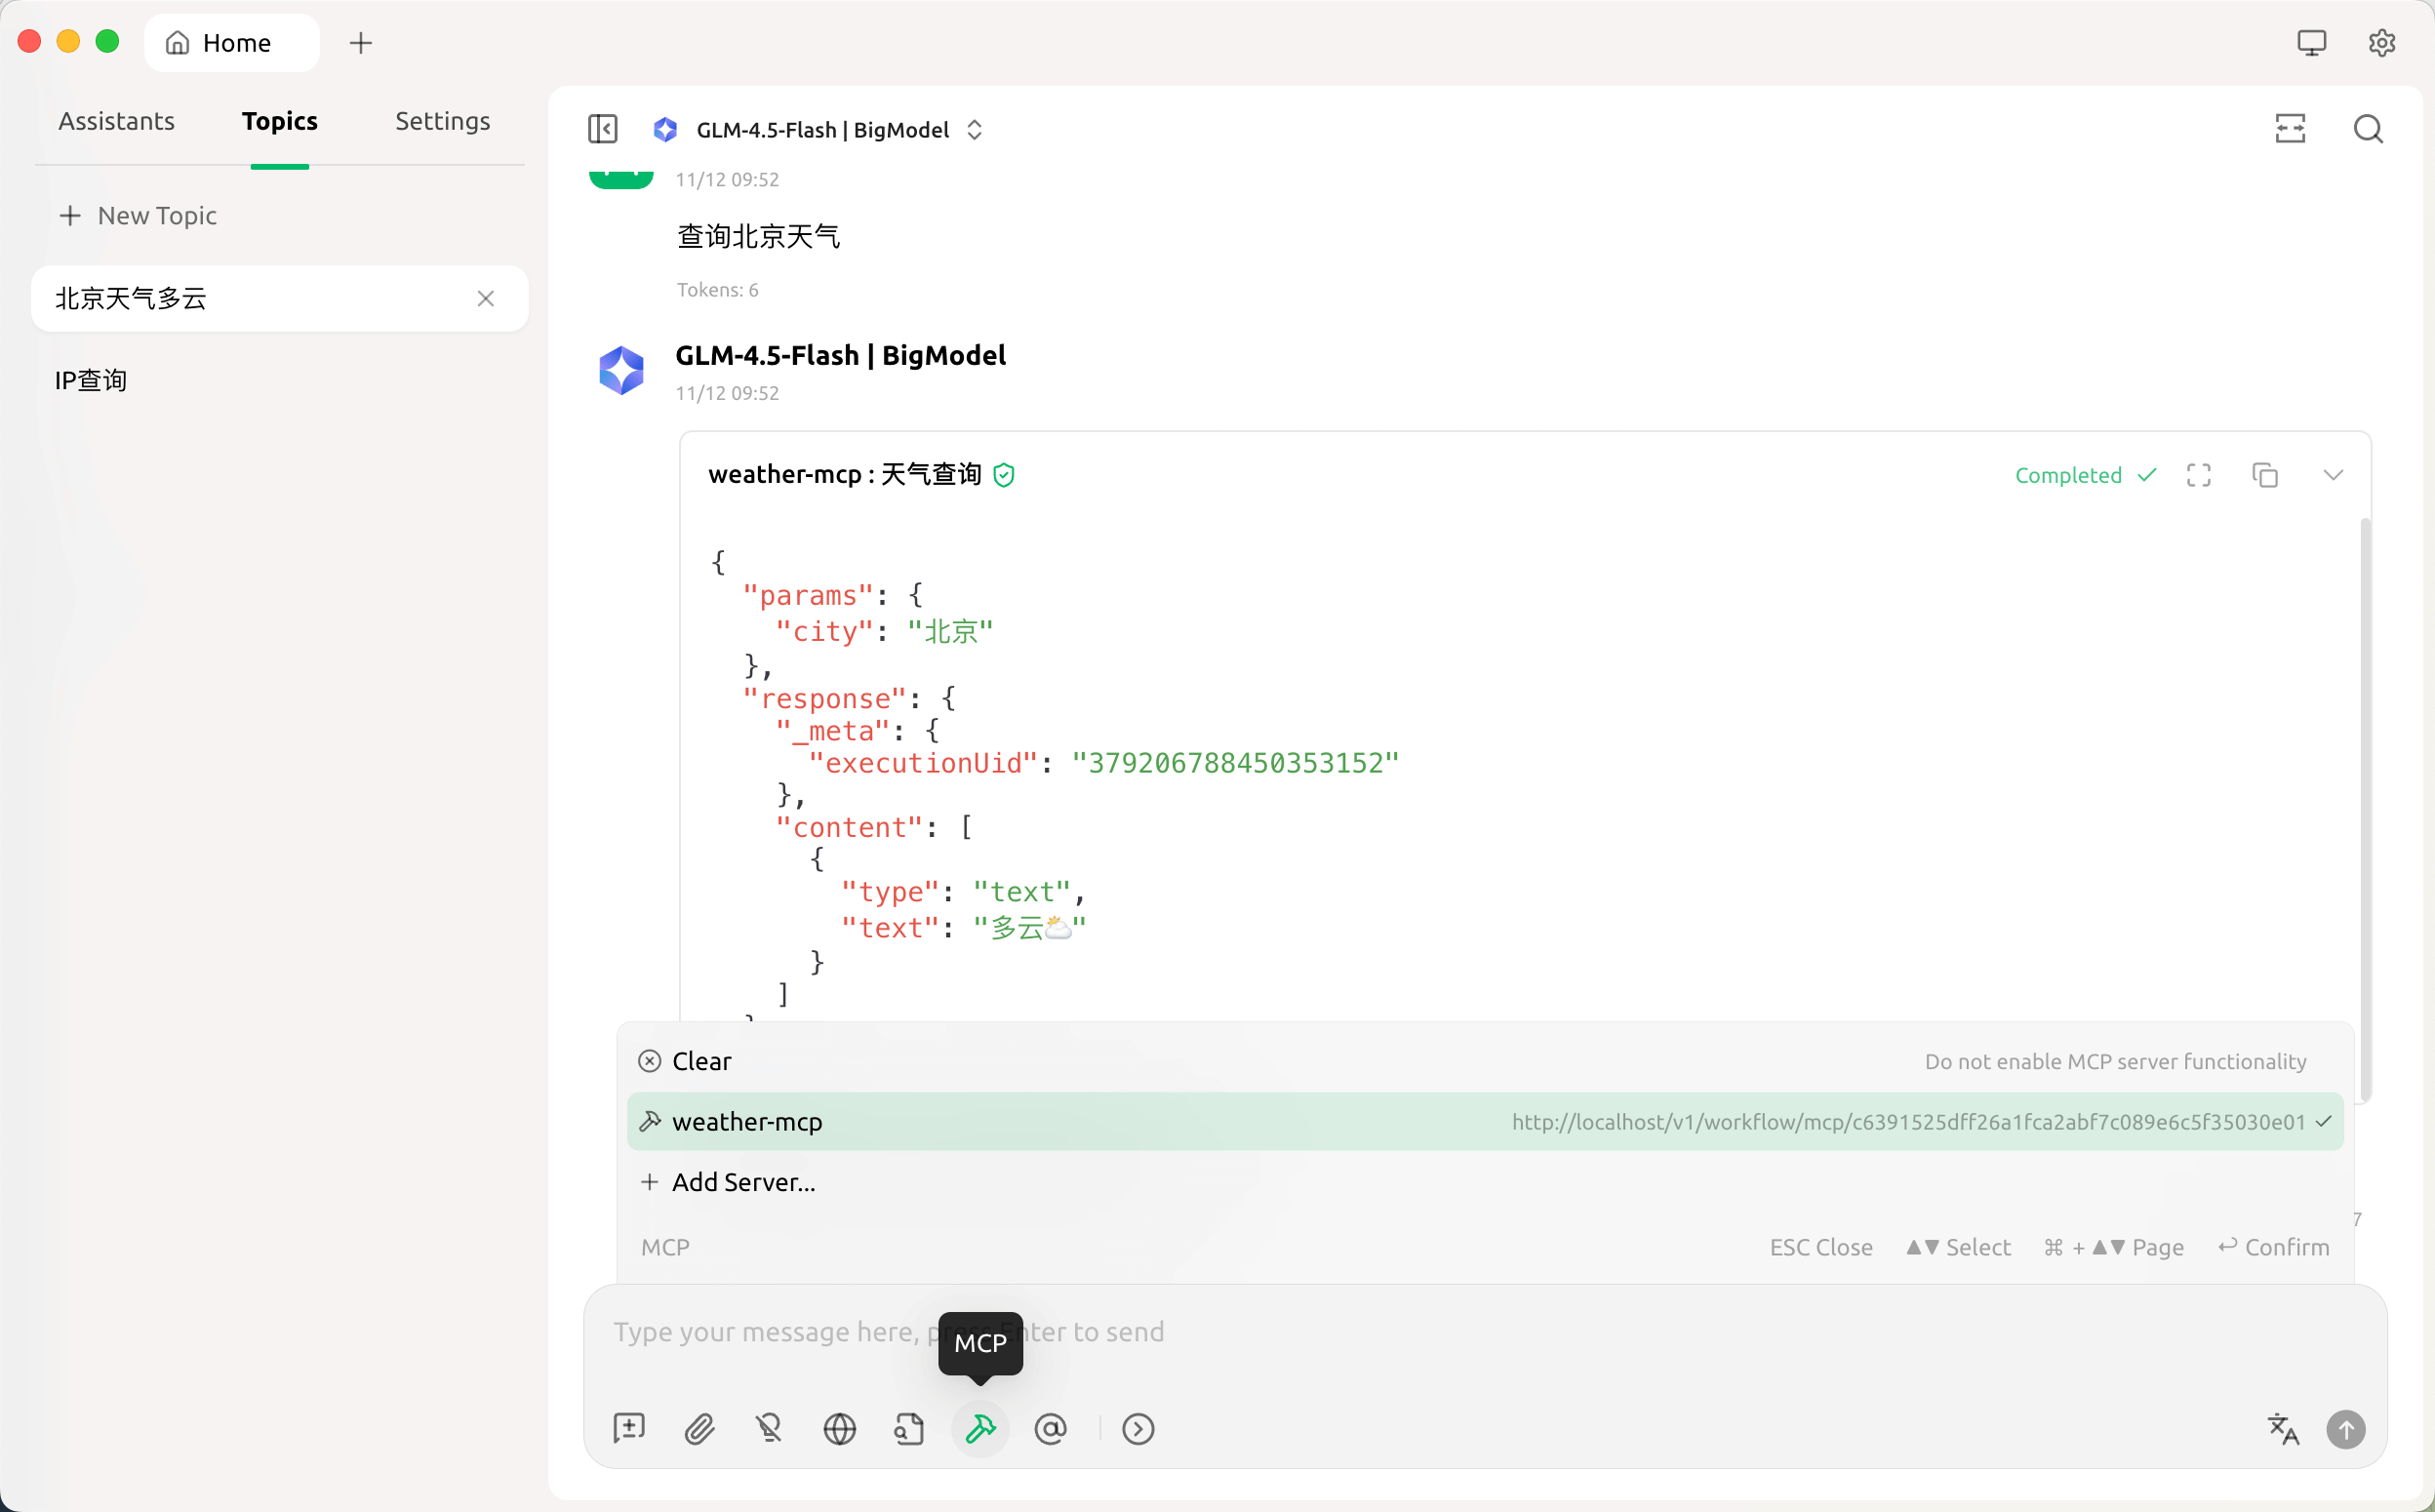Switch to the Settings tab

click(x=442, y=121)
